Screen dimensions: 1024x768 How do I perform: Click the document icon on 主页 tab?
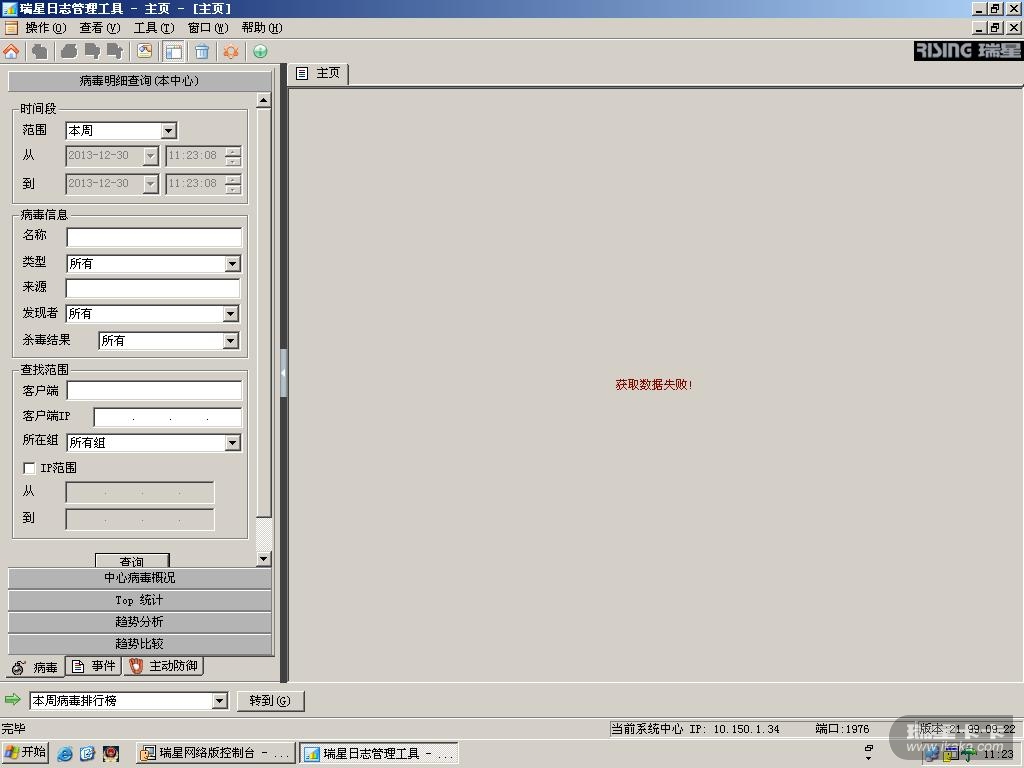(302, 73)
